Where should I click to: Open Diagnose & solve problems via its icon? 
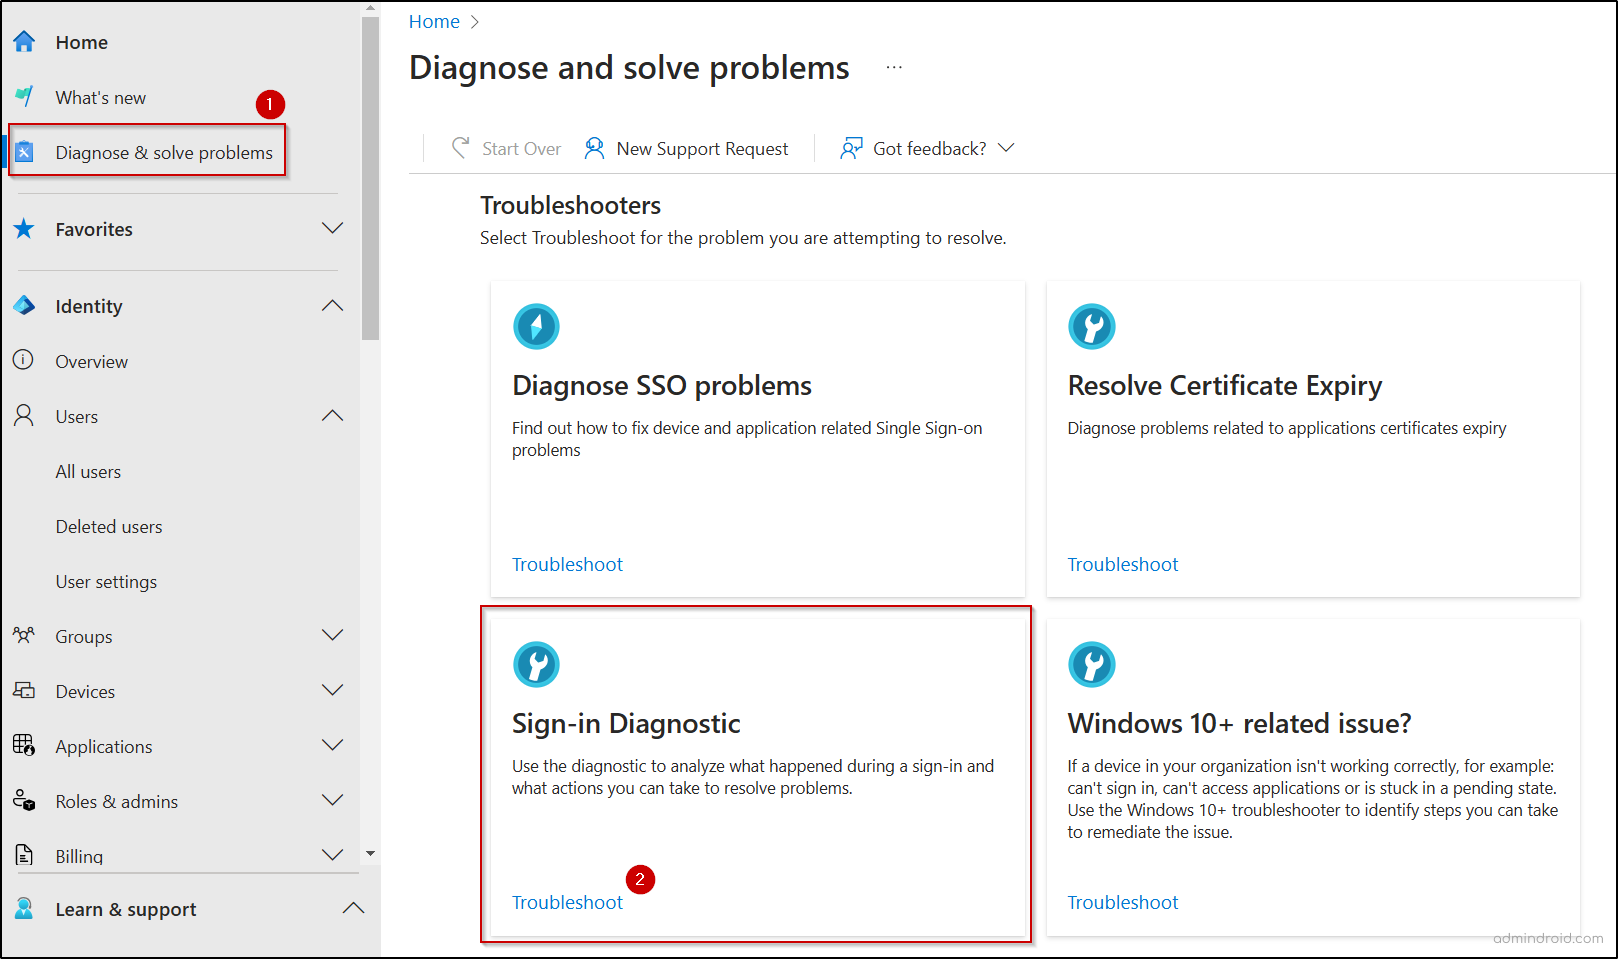(26, 151)
